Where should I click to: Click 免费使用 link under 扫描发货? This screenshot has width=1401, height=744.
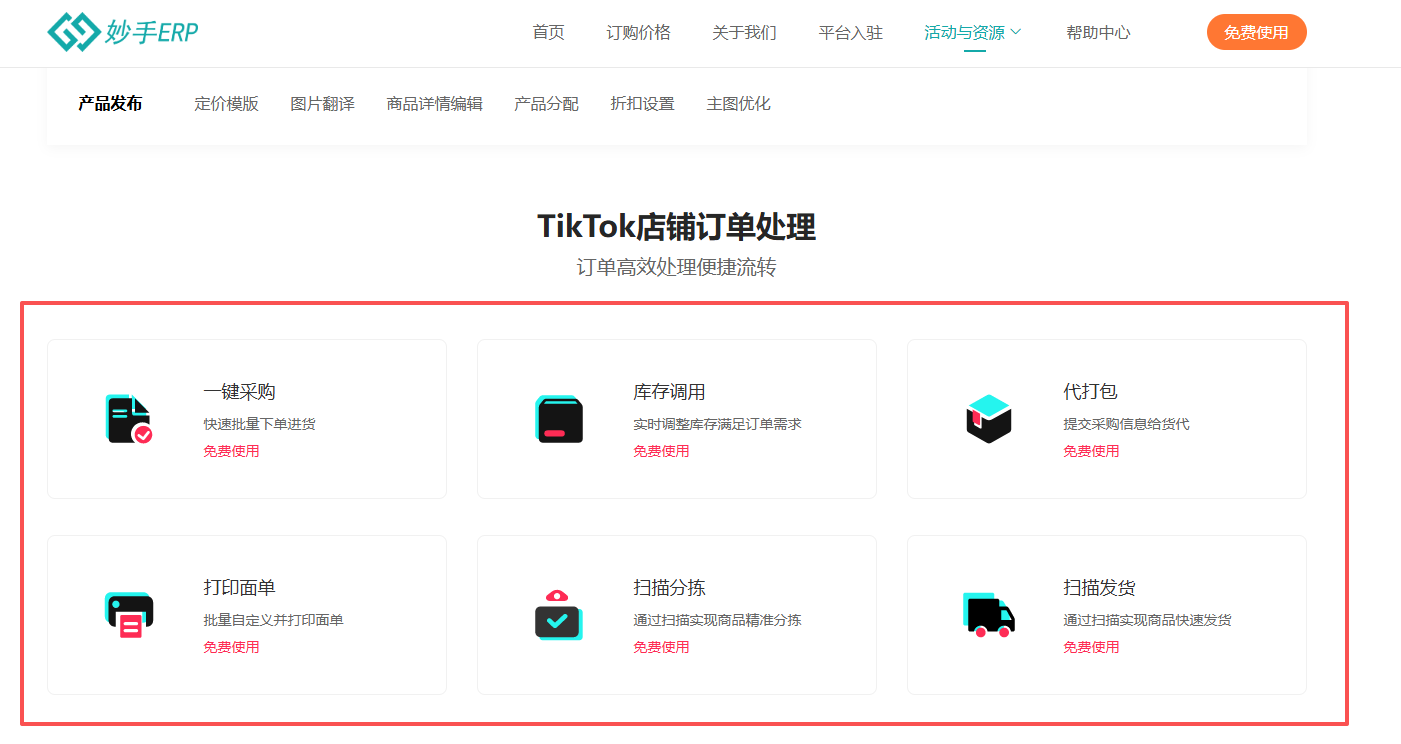click(1091, 646)
